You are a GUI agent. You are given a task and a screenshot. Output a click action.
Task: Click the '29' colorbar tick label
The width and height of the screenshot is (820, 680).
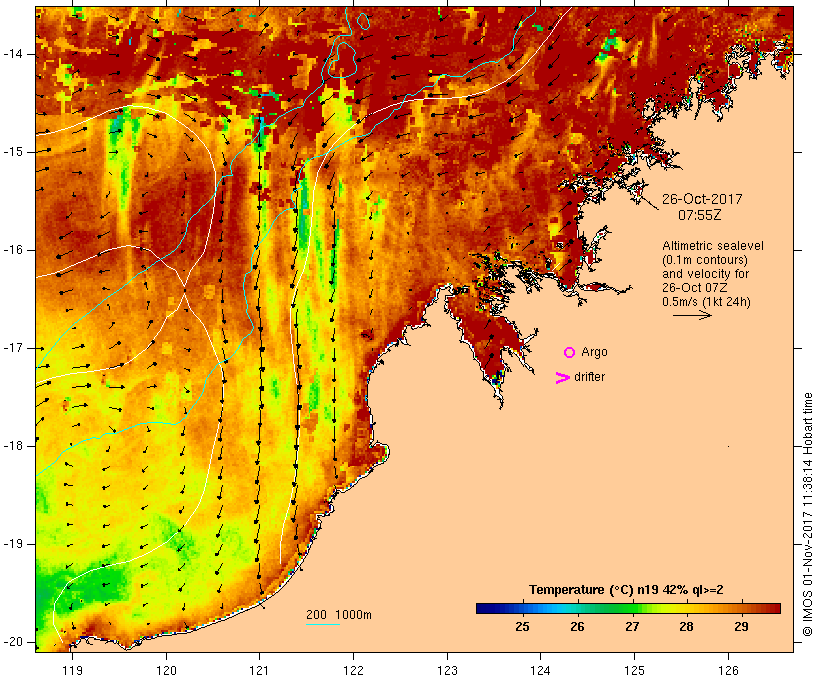click(741, 627)
